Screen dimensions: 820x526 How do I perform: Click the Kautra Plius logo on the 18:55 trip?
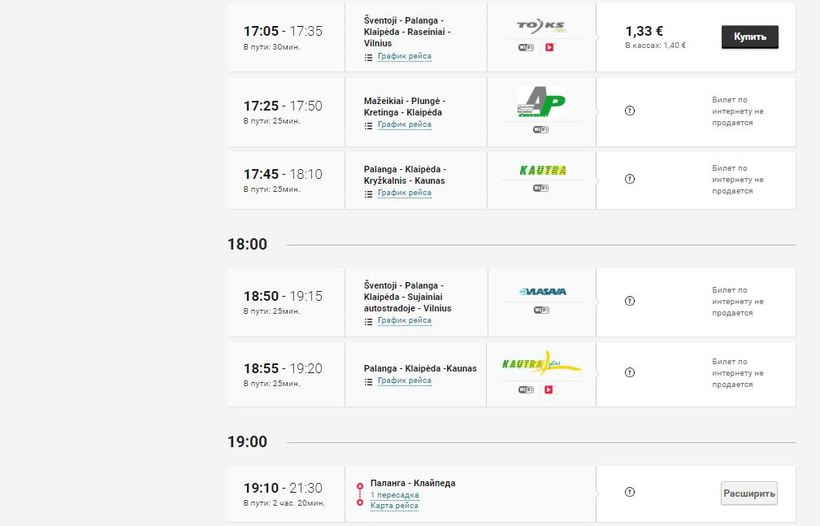(541, 362)
